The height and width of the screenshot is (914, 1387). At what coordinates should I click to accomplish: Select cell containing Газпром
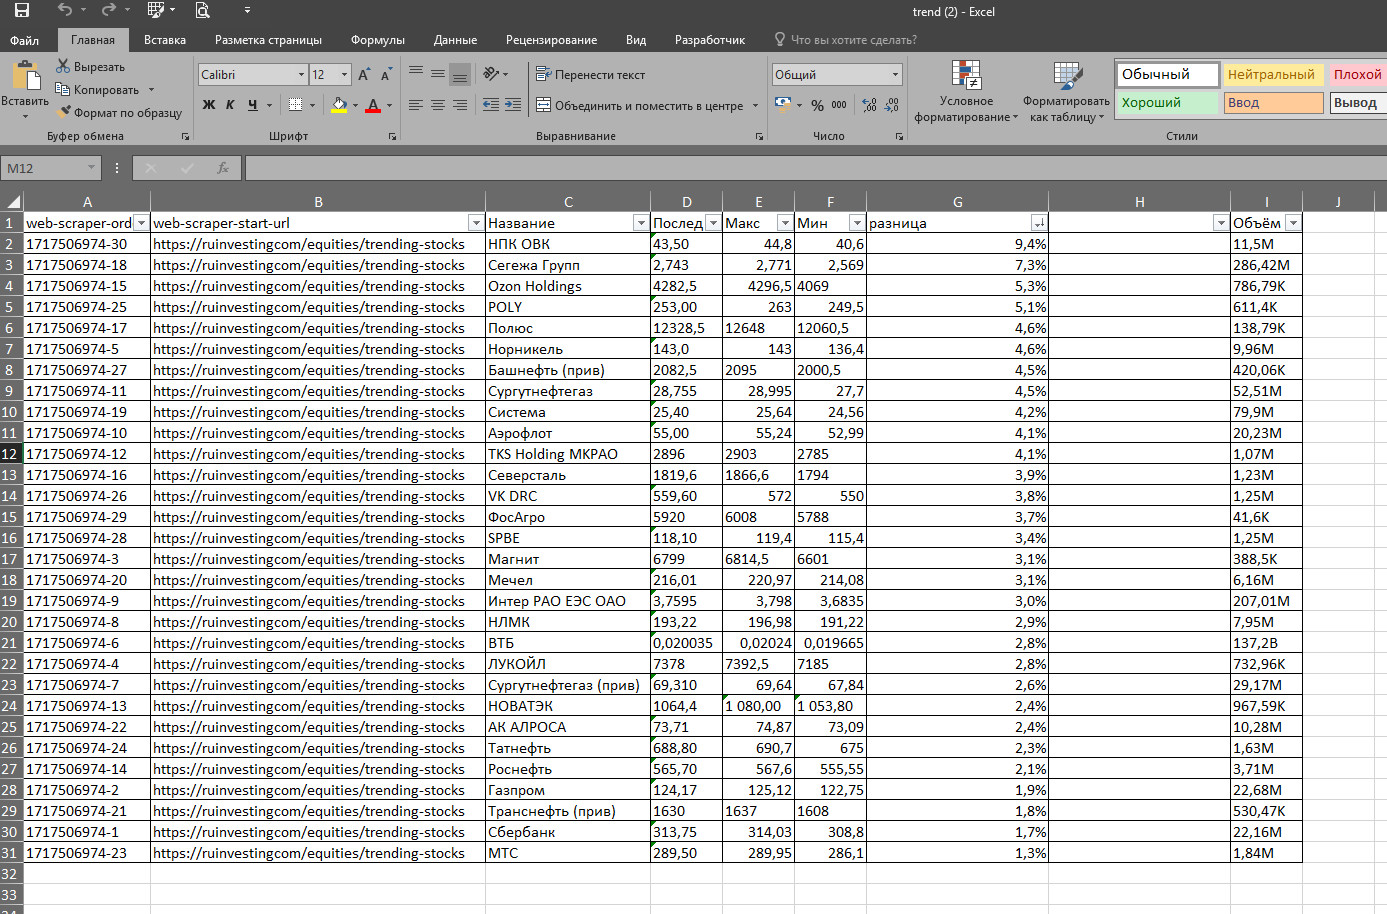pyautogui.click(x=568, y=790)
